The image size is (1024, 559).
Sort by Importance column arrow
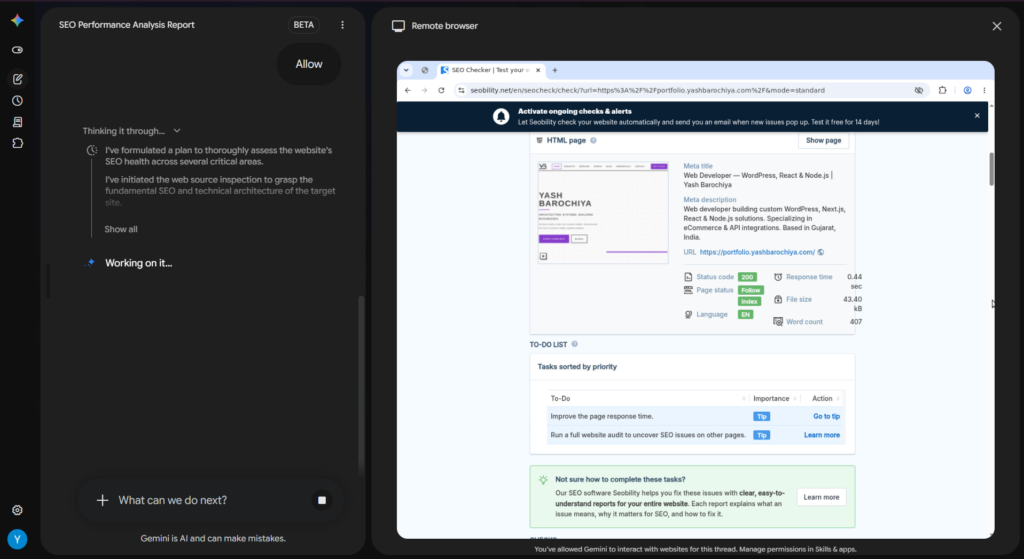point(795,398)
